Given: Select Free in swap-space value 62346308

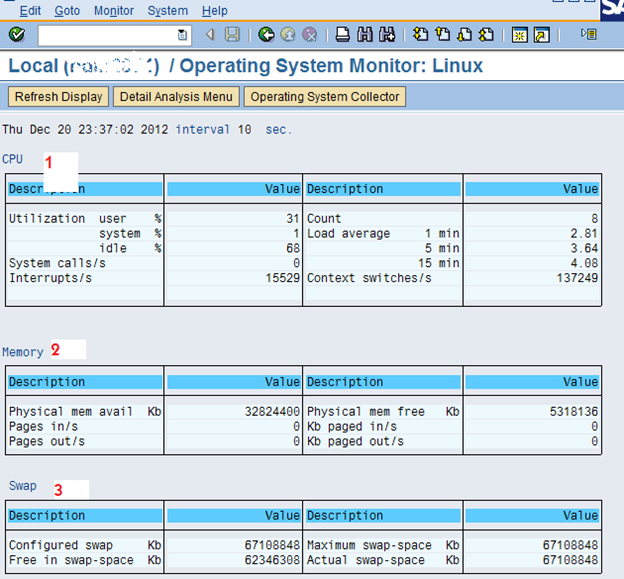Looking at the screenshot, I should point(272,560).
